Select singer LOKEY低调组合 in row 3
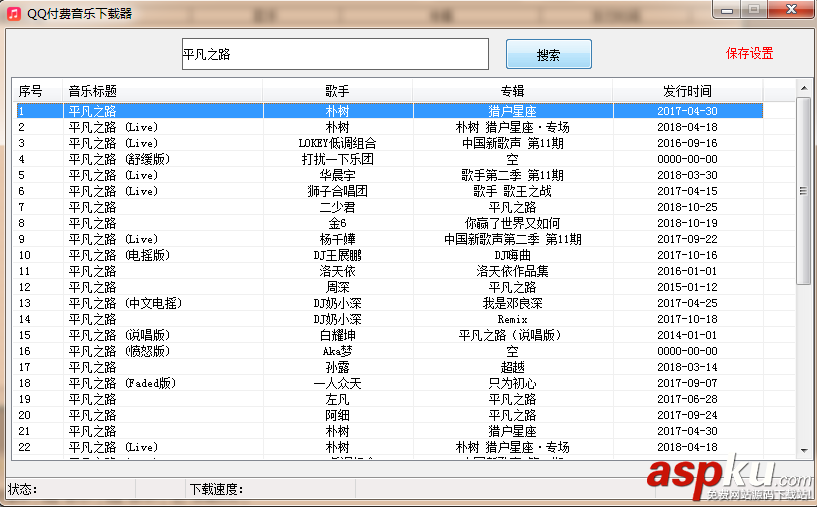The width and height of the screenshot is (817, 507). [x=337, y=143]
